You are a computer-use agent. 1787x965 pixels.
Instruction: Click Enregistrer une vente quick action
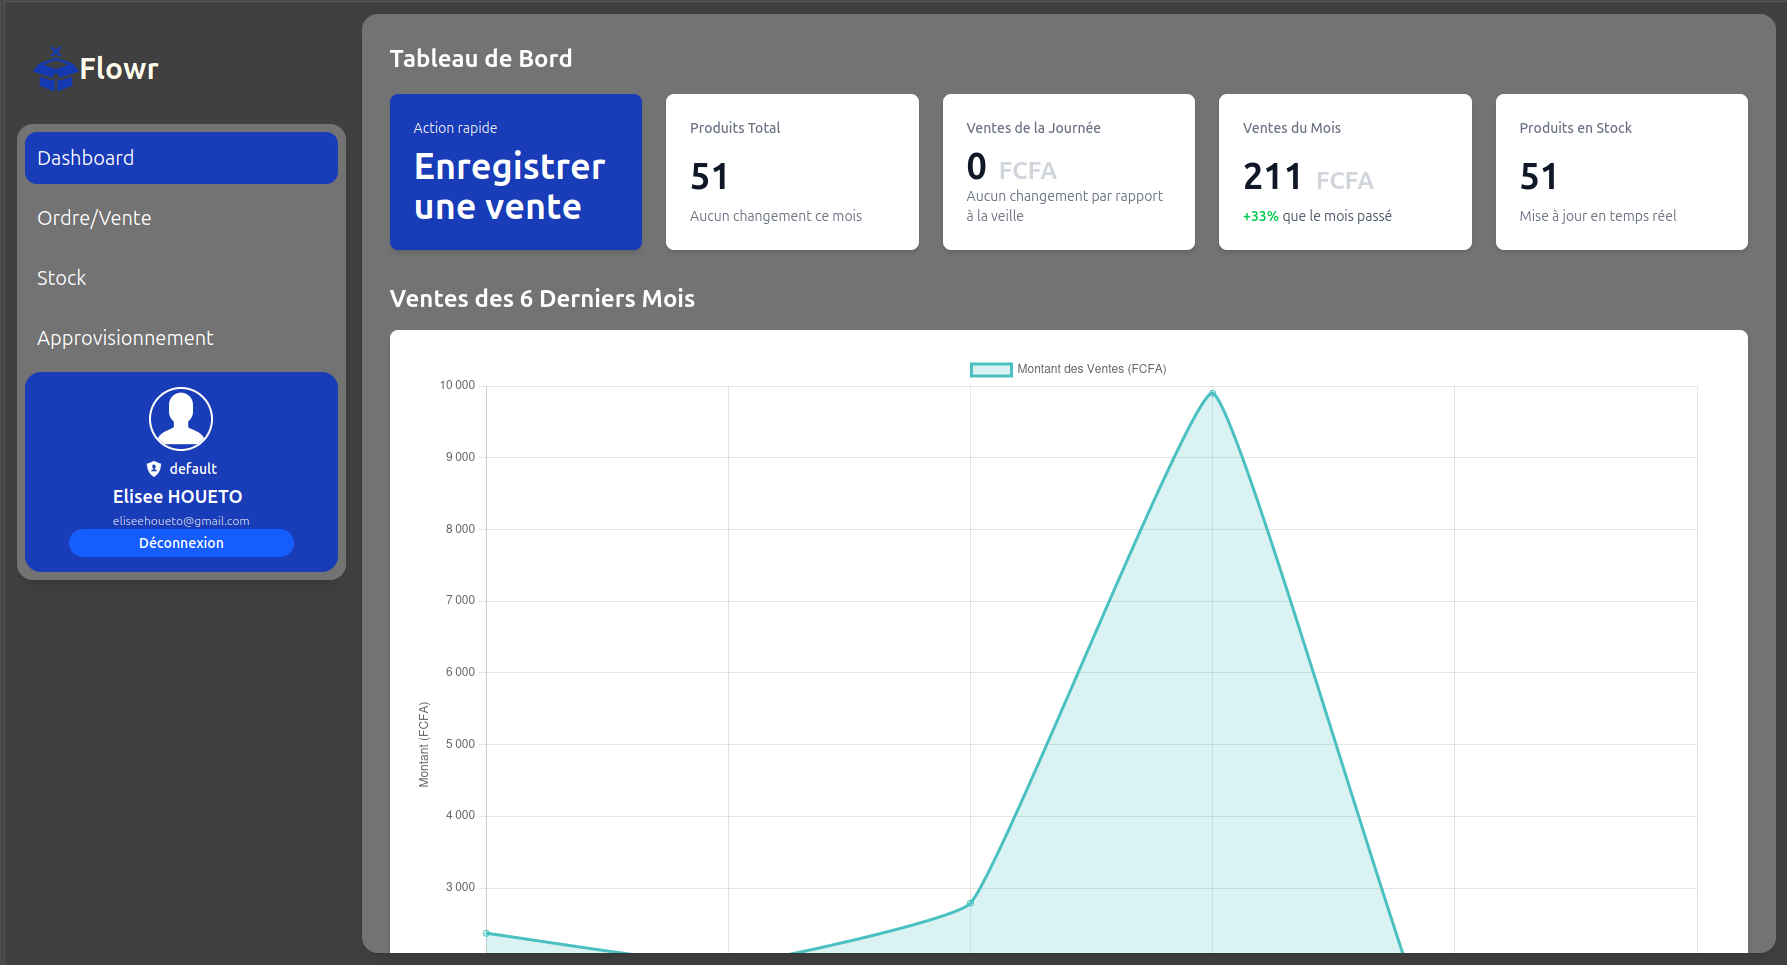coord(515,172)
